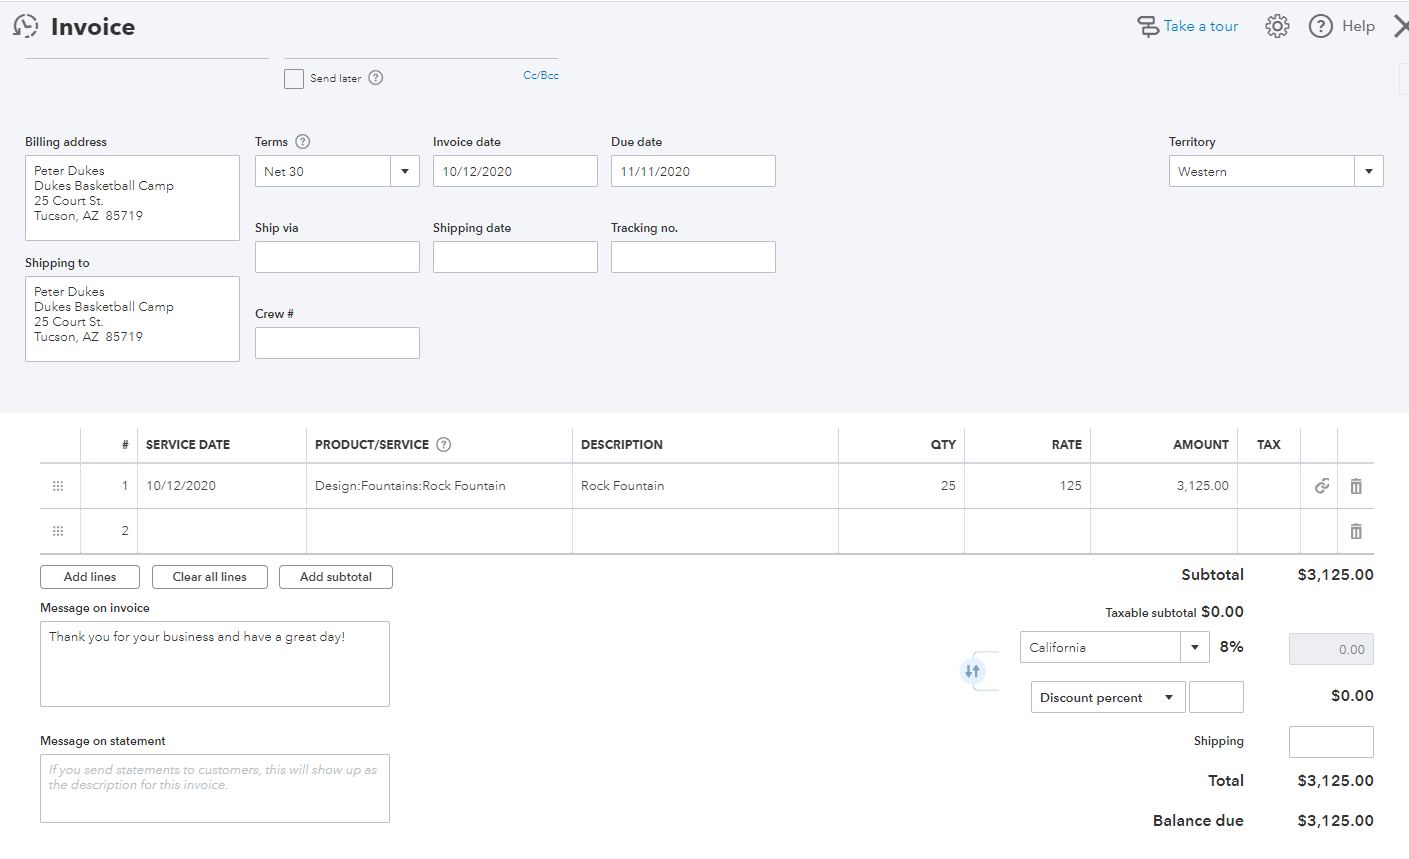Open the settings gear icon
This screenshot has height=859, width=1409.
(x=1277, y=26)
